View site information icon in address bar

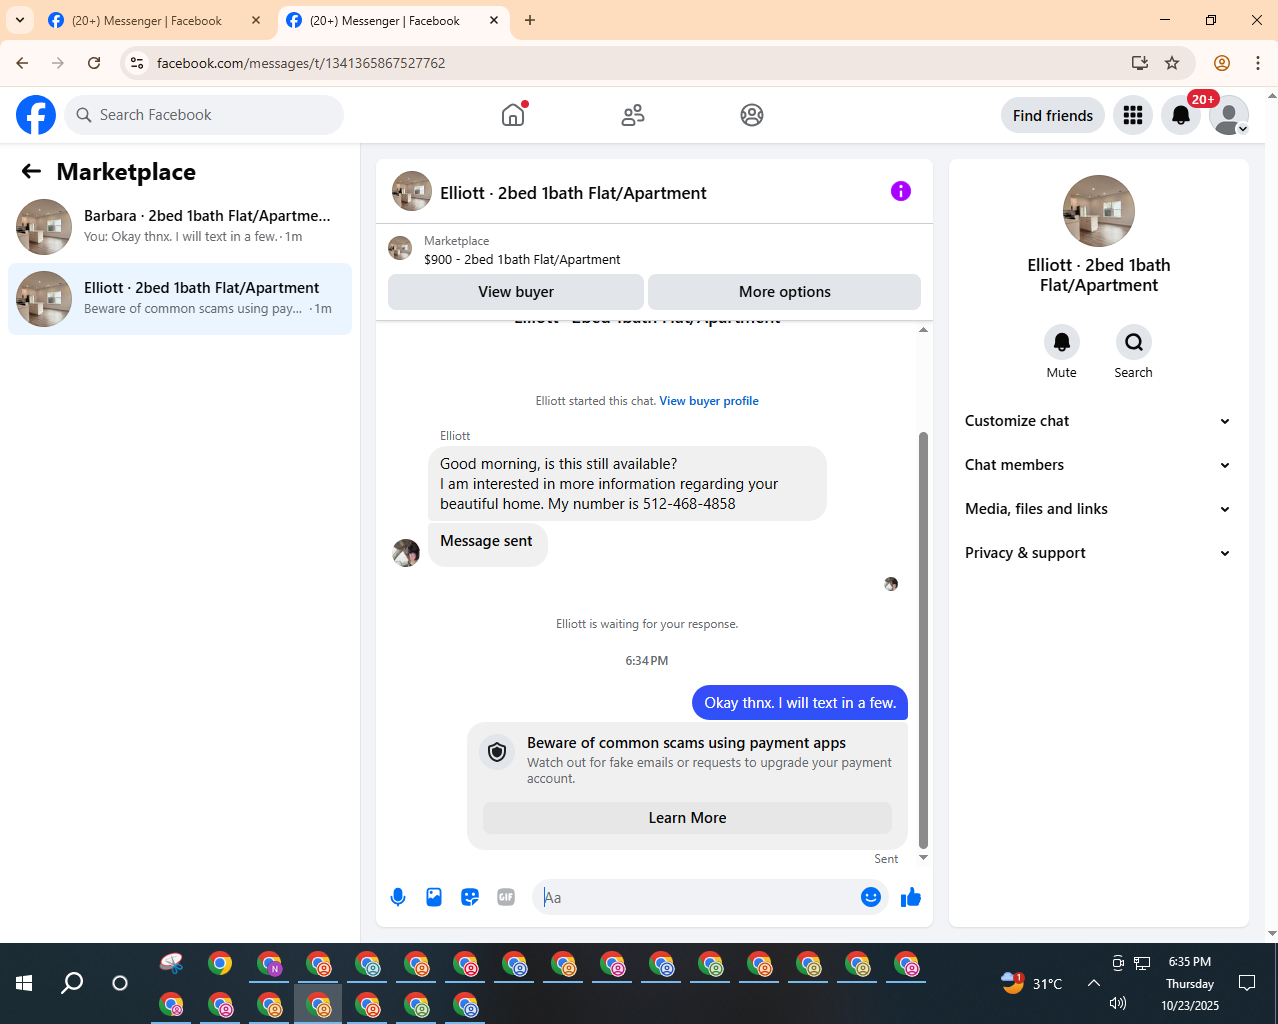point(137,63)
